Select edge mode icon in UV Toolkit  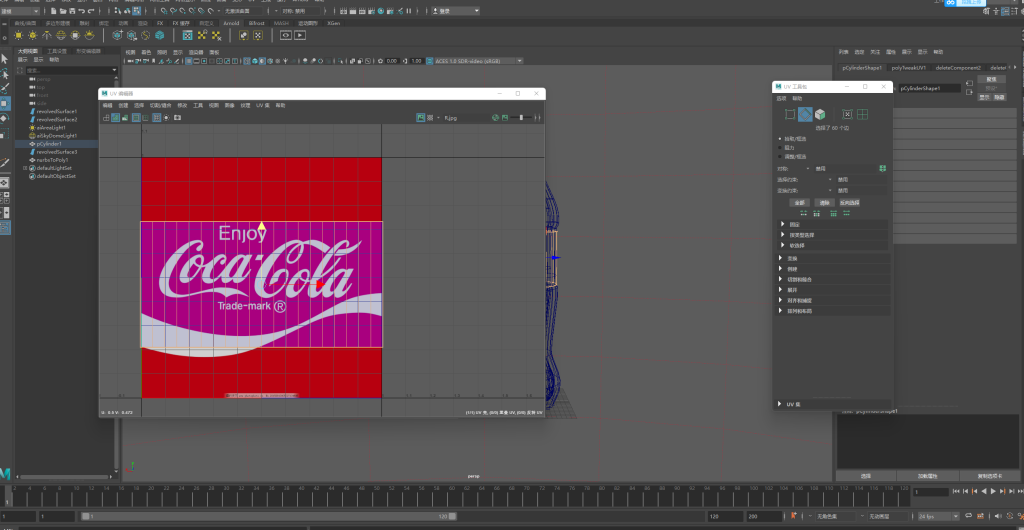pyautogui.click(x=805, y=114)
